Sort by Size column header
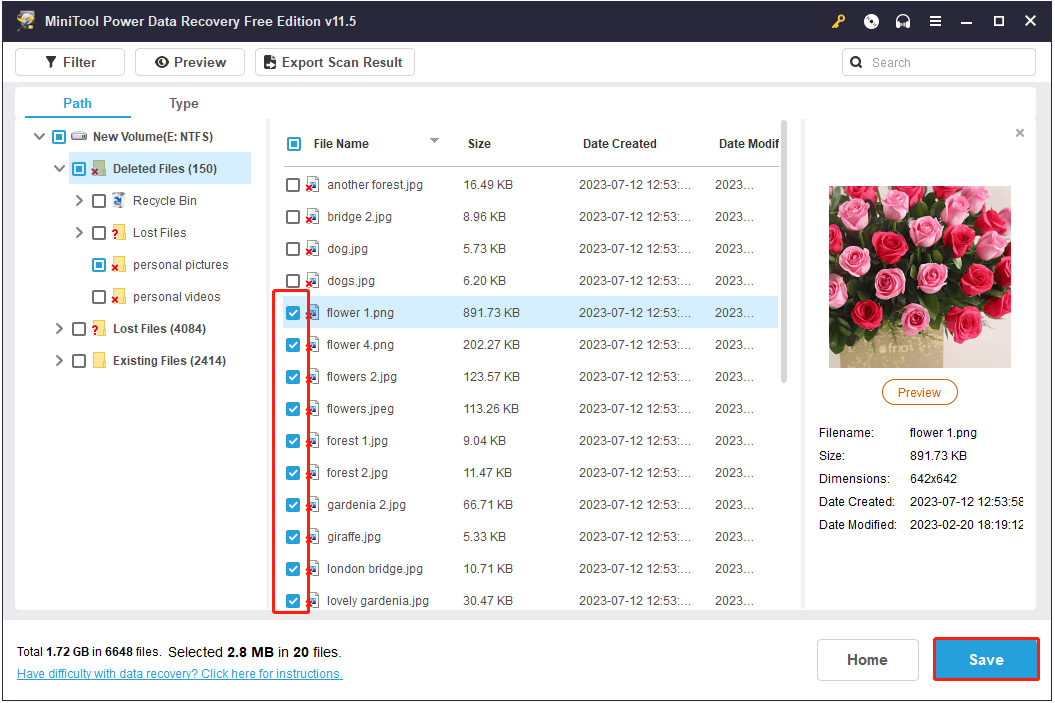This screenshot has height=703, width=1055. [479, 144]
